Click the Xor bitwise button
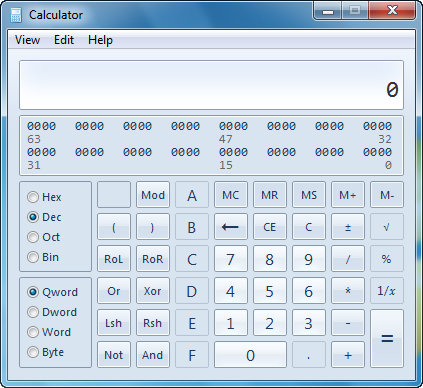Image resolution: width=423 pixels, height=388 pixels. click(x=153, y=291)
